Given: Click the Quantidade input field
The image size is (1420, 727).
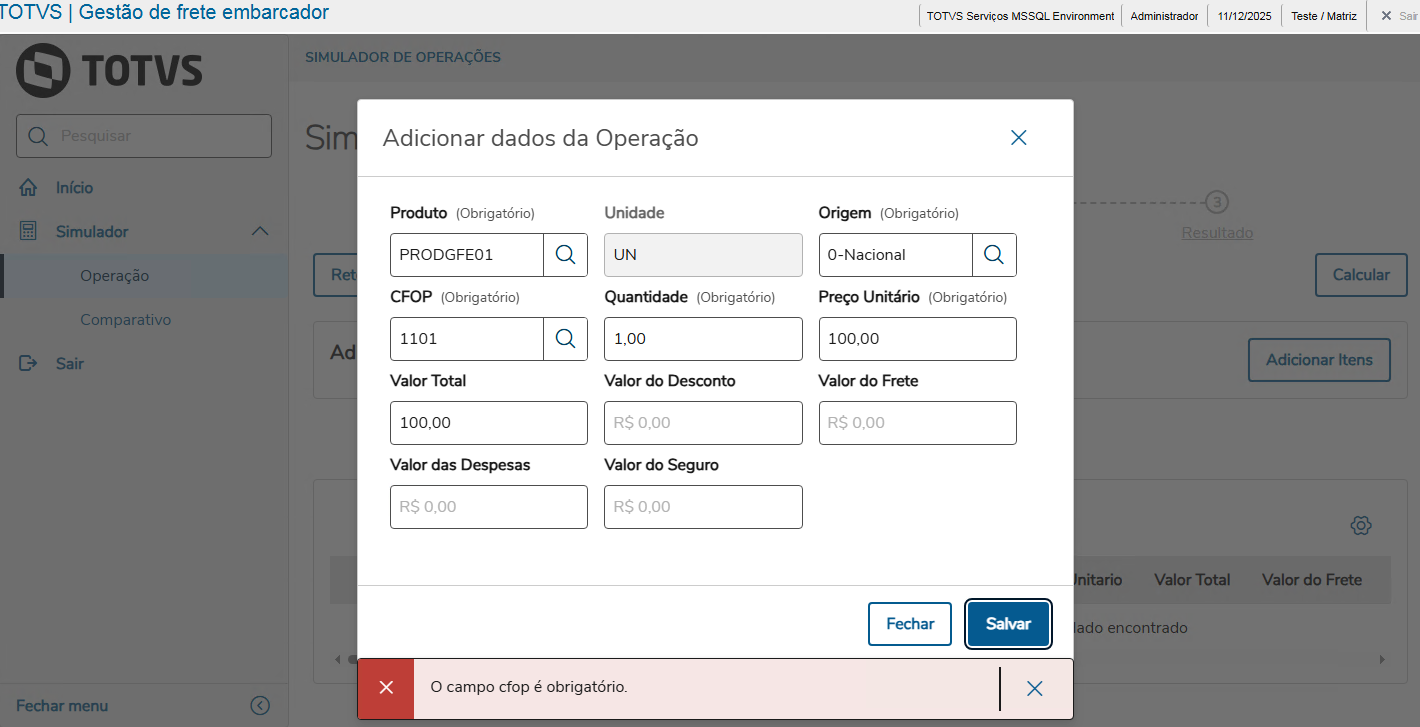Looking at the screenshot, I should pos(703,339).
